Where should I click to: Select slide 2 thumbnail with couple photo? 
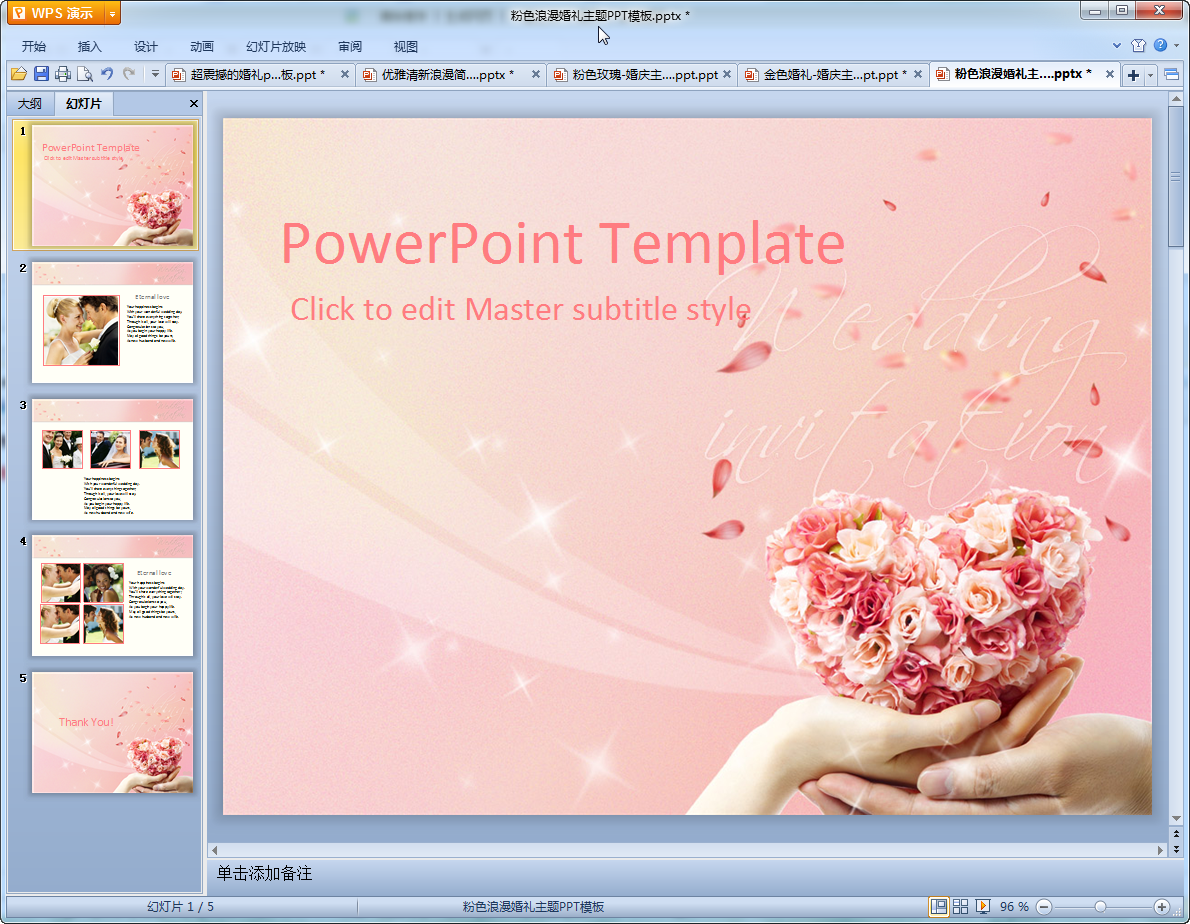click(112, 322)
